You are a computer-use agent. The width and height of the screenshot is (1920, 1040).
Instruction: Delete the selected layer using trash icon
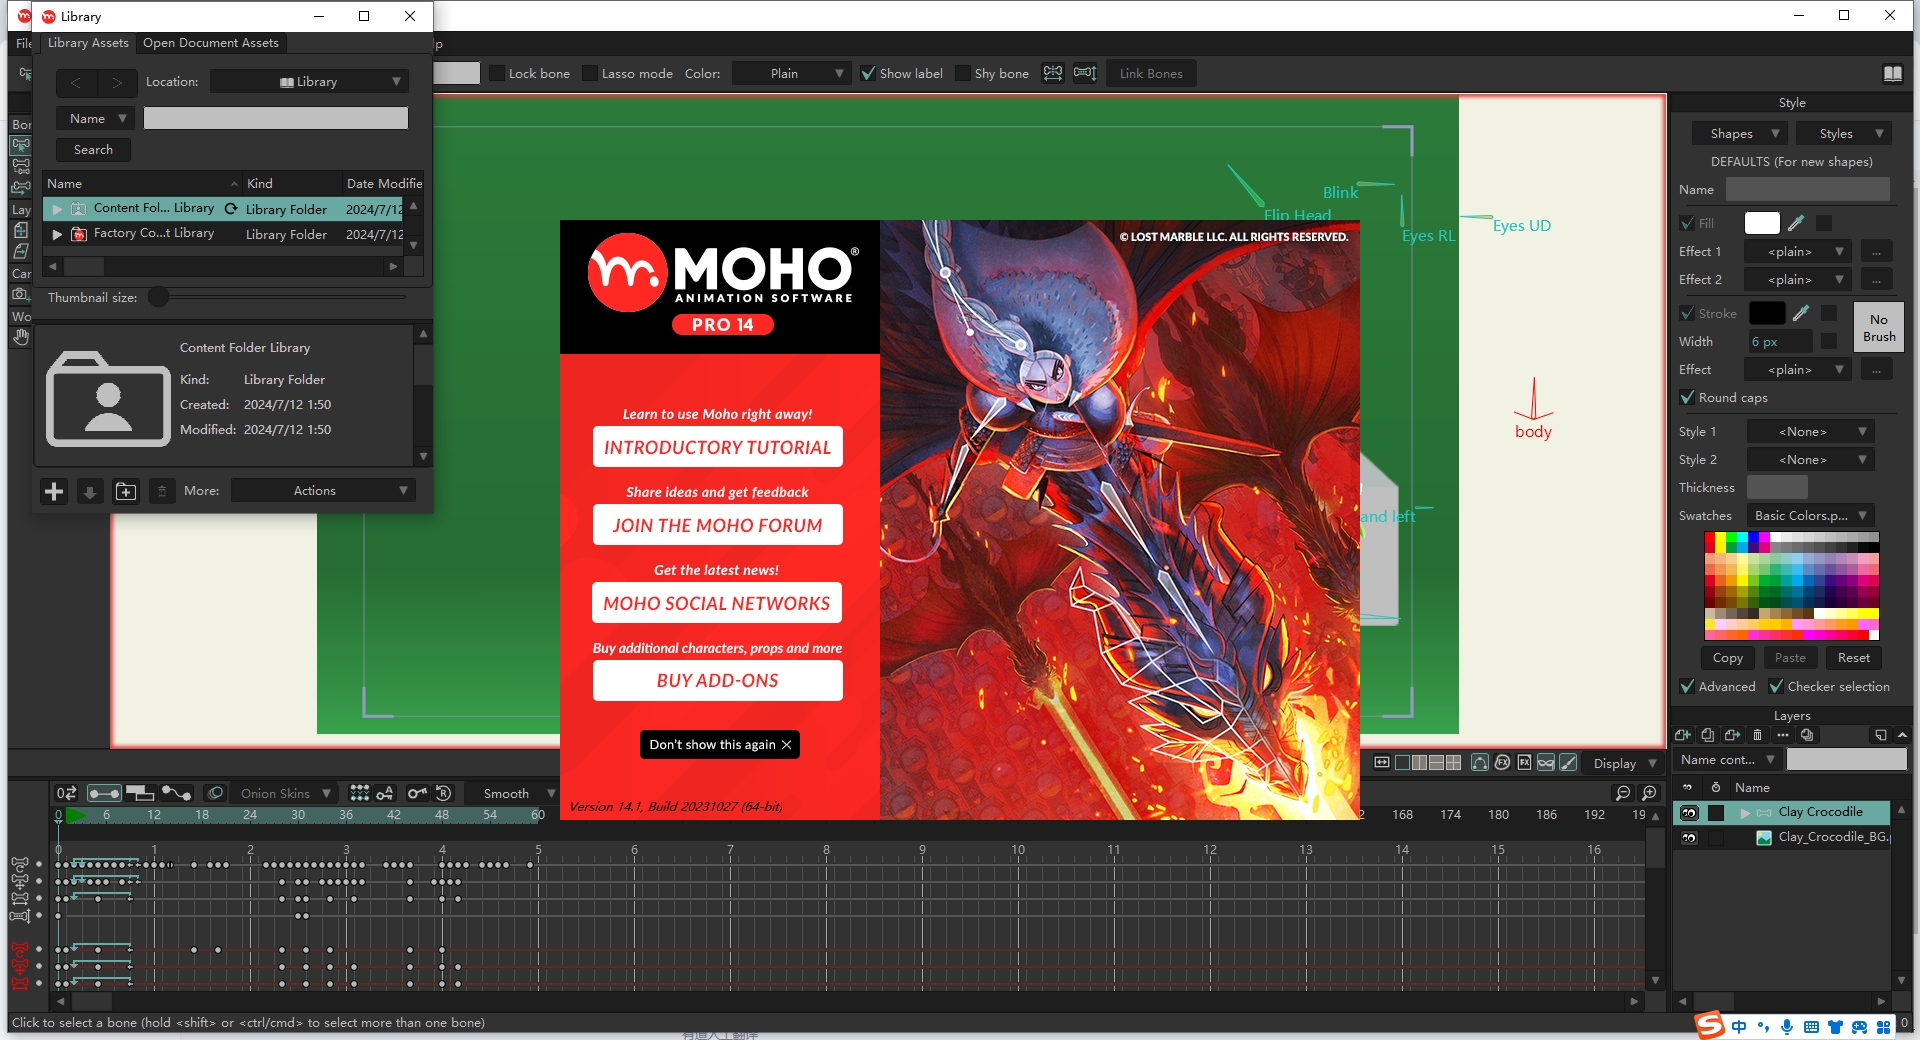coord(1757,735)
